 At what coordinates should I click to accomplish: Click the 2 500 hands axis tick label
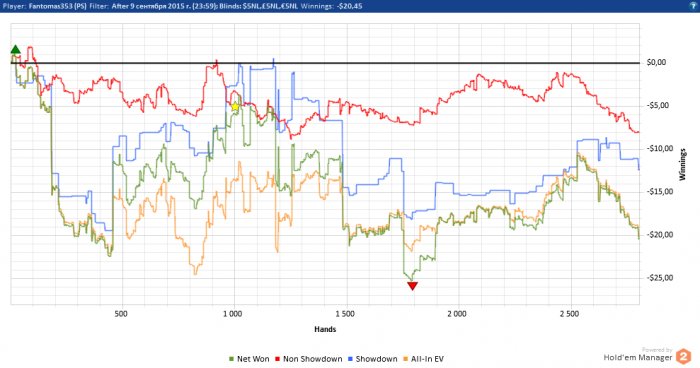click(569, 314)
